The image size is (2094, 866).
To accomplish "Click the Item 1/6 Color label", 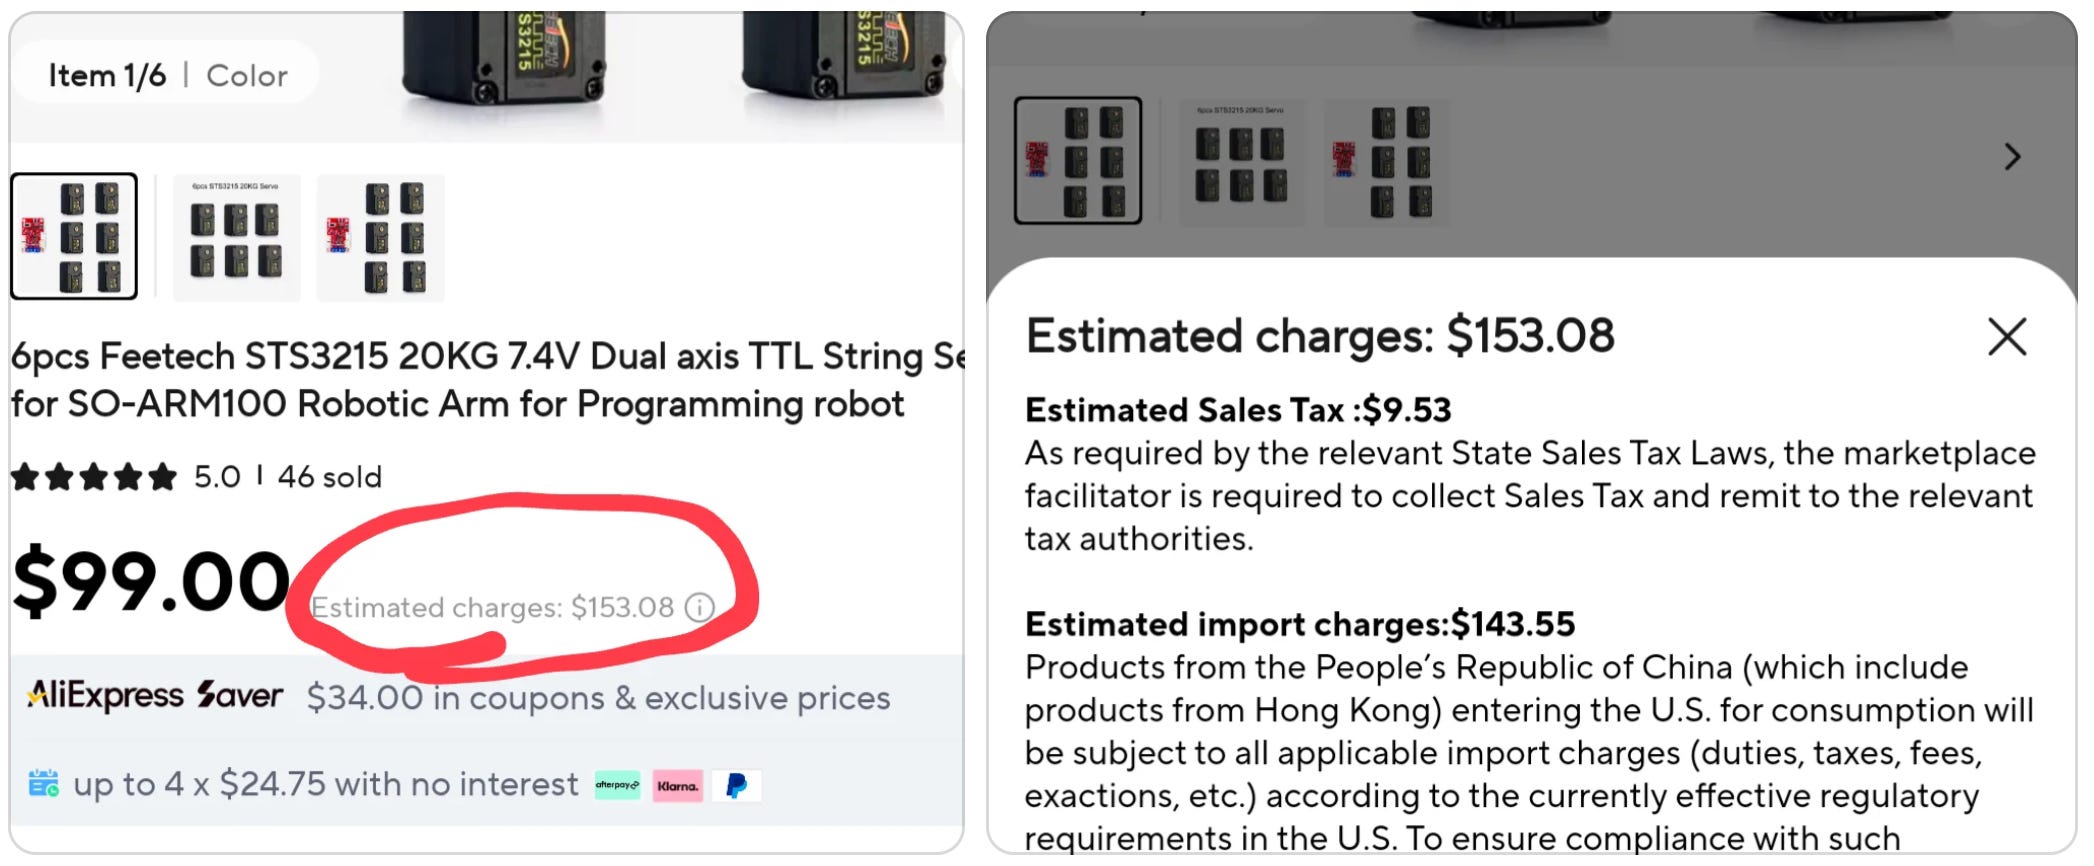I will click(x=168, y=75).
